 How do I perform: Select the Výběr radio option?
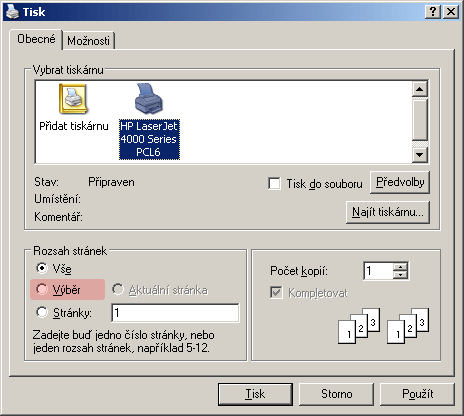point(42,289)
